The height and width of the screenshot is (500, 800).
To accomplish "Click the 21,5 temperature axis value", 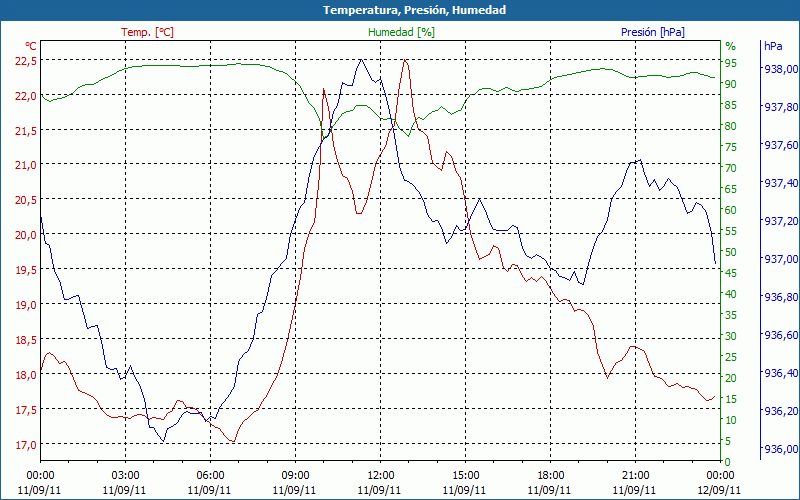I will 25,131.
